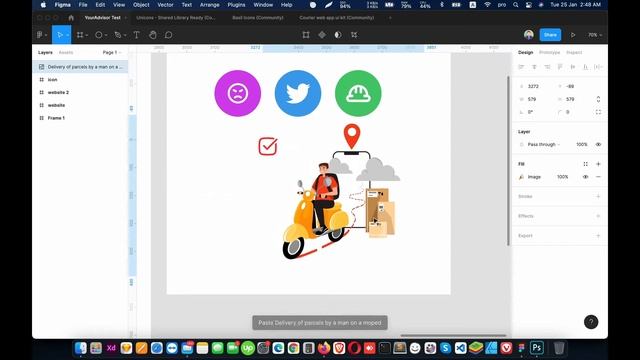Open the Page 1 dropdown

click(x=112, y=53)
